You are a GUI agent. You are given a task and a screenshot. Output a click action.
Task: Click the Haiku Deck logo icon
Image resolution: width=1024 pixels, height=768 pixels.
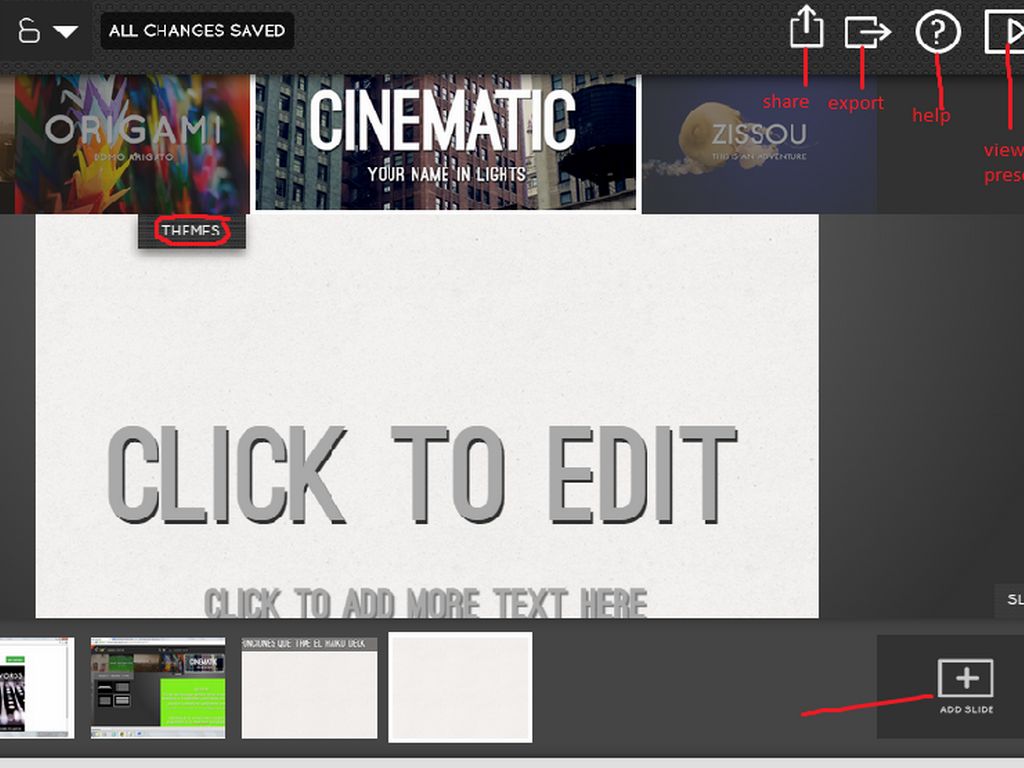point(29,31)
